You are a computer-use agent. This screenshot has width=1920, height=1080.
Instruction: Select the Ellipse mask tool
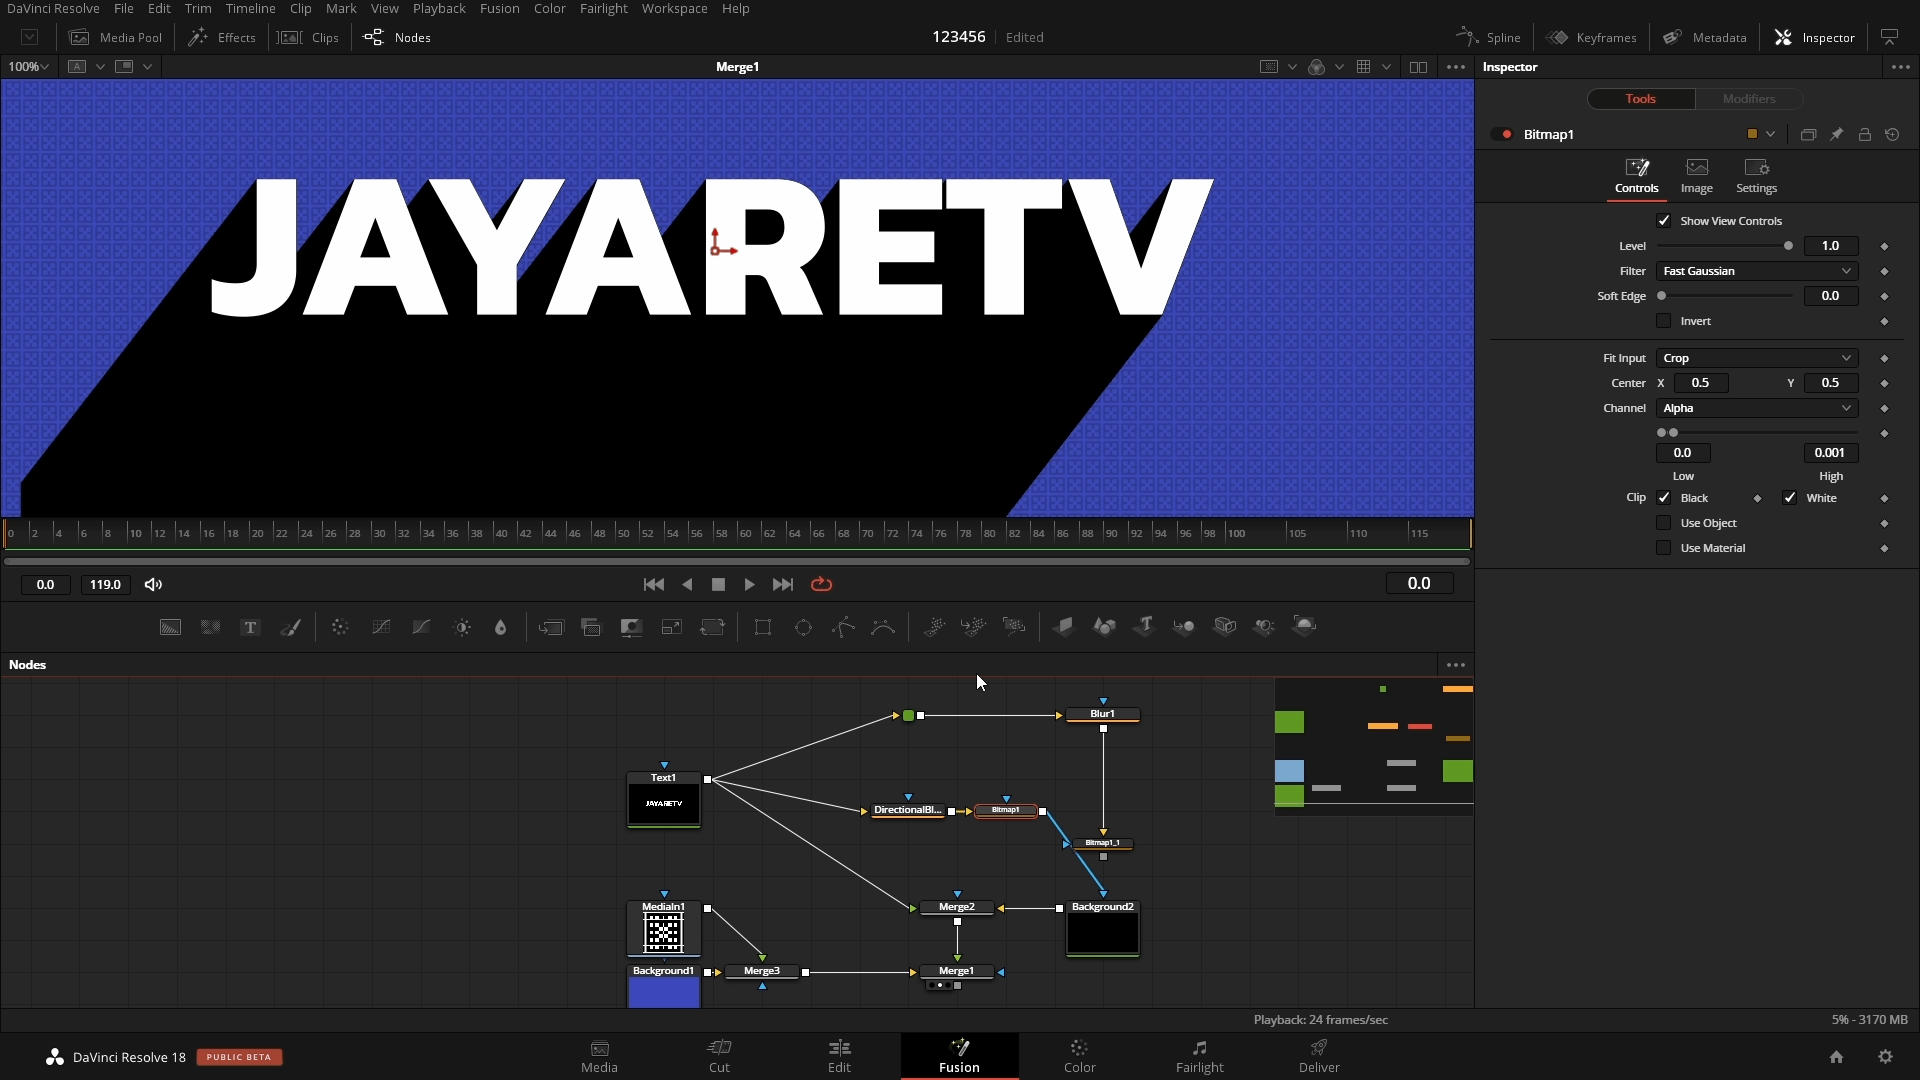click(x=803, y=627)
